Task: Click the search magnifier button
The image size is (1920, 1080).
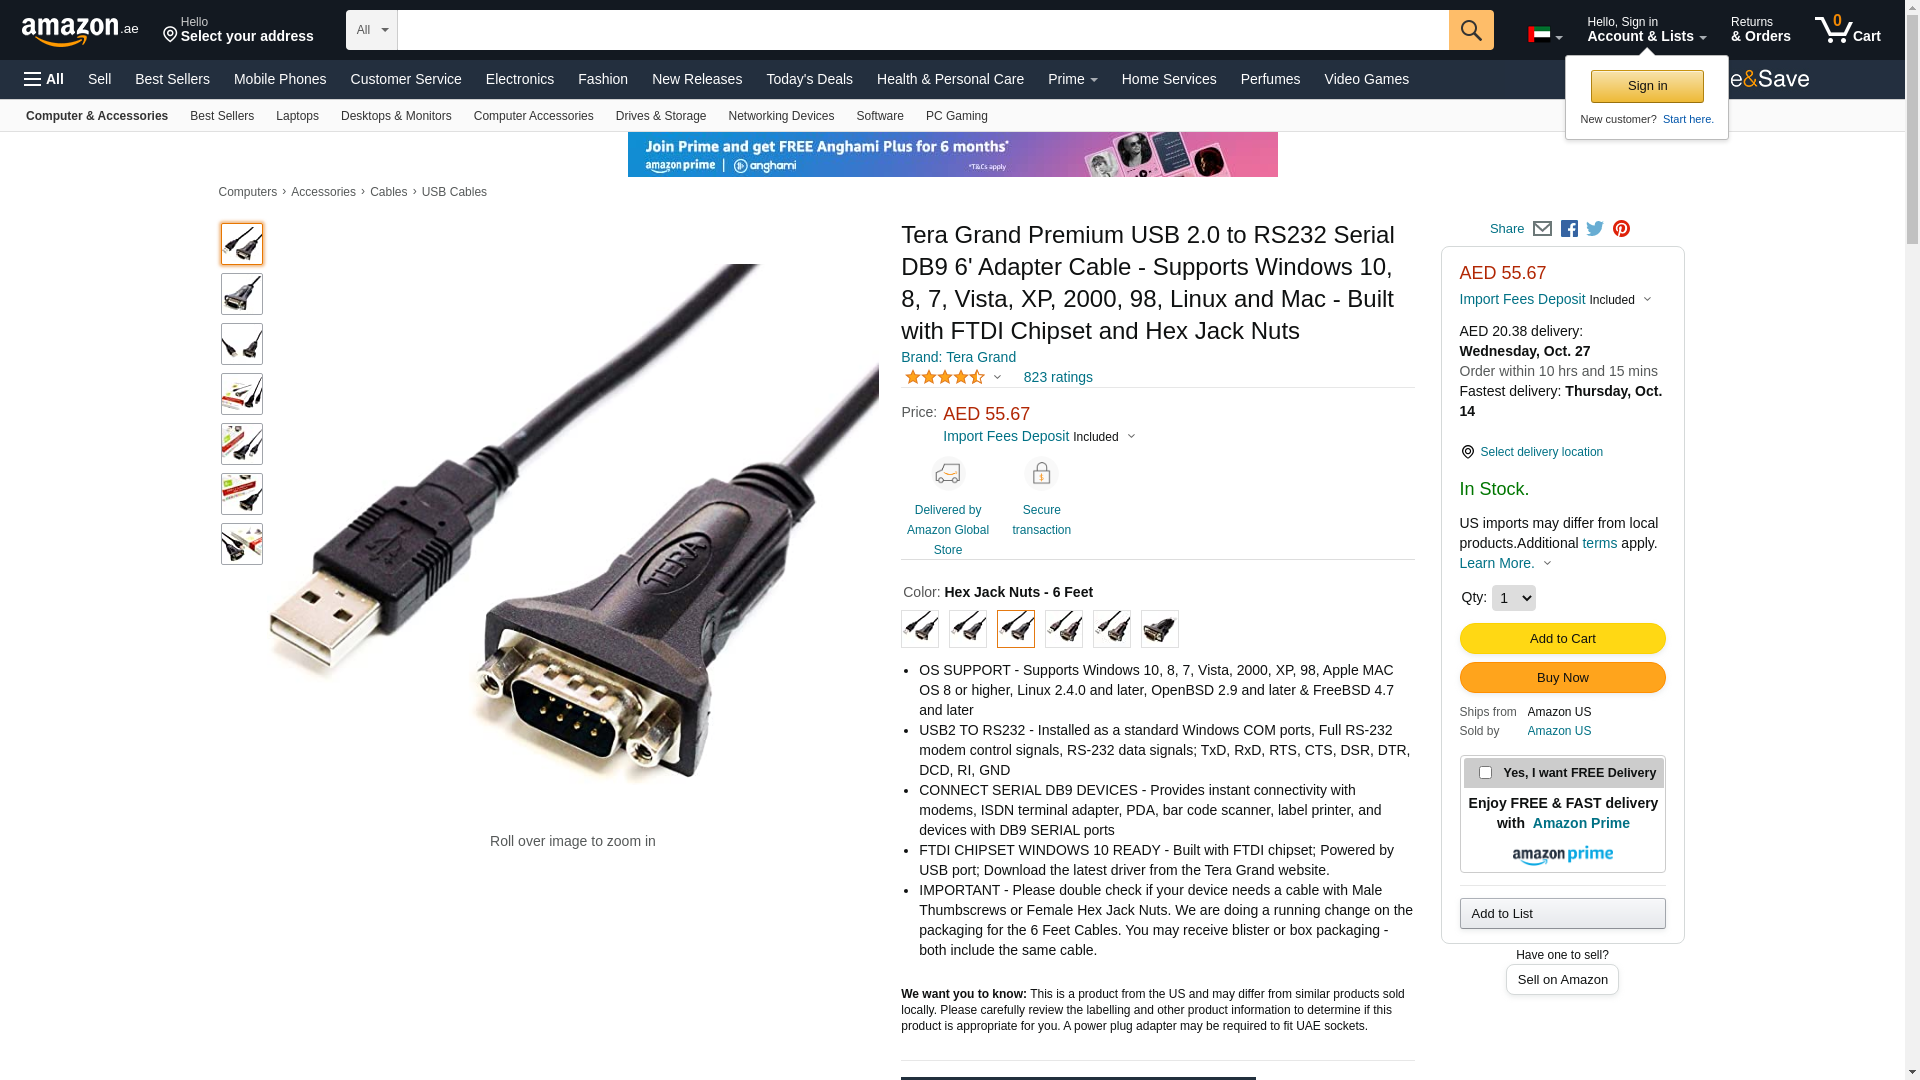Action: coord(1471,30)
